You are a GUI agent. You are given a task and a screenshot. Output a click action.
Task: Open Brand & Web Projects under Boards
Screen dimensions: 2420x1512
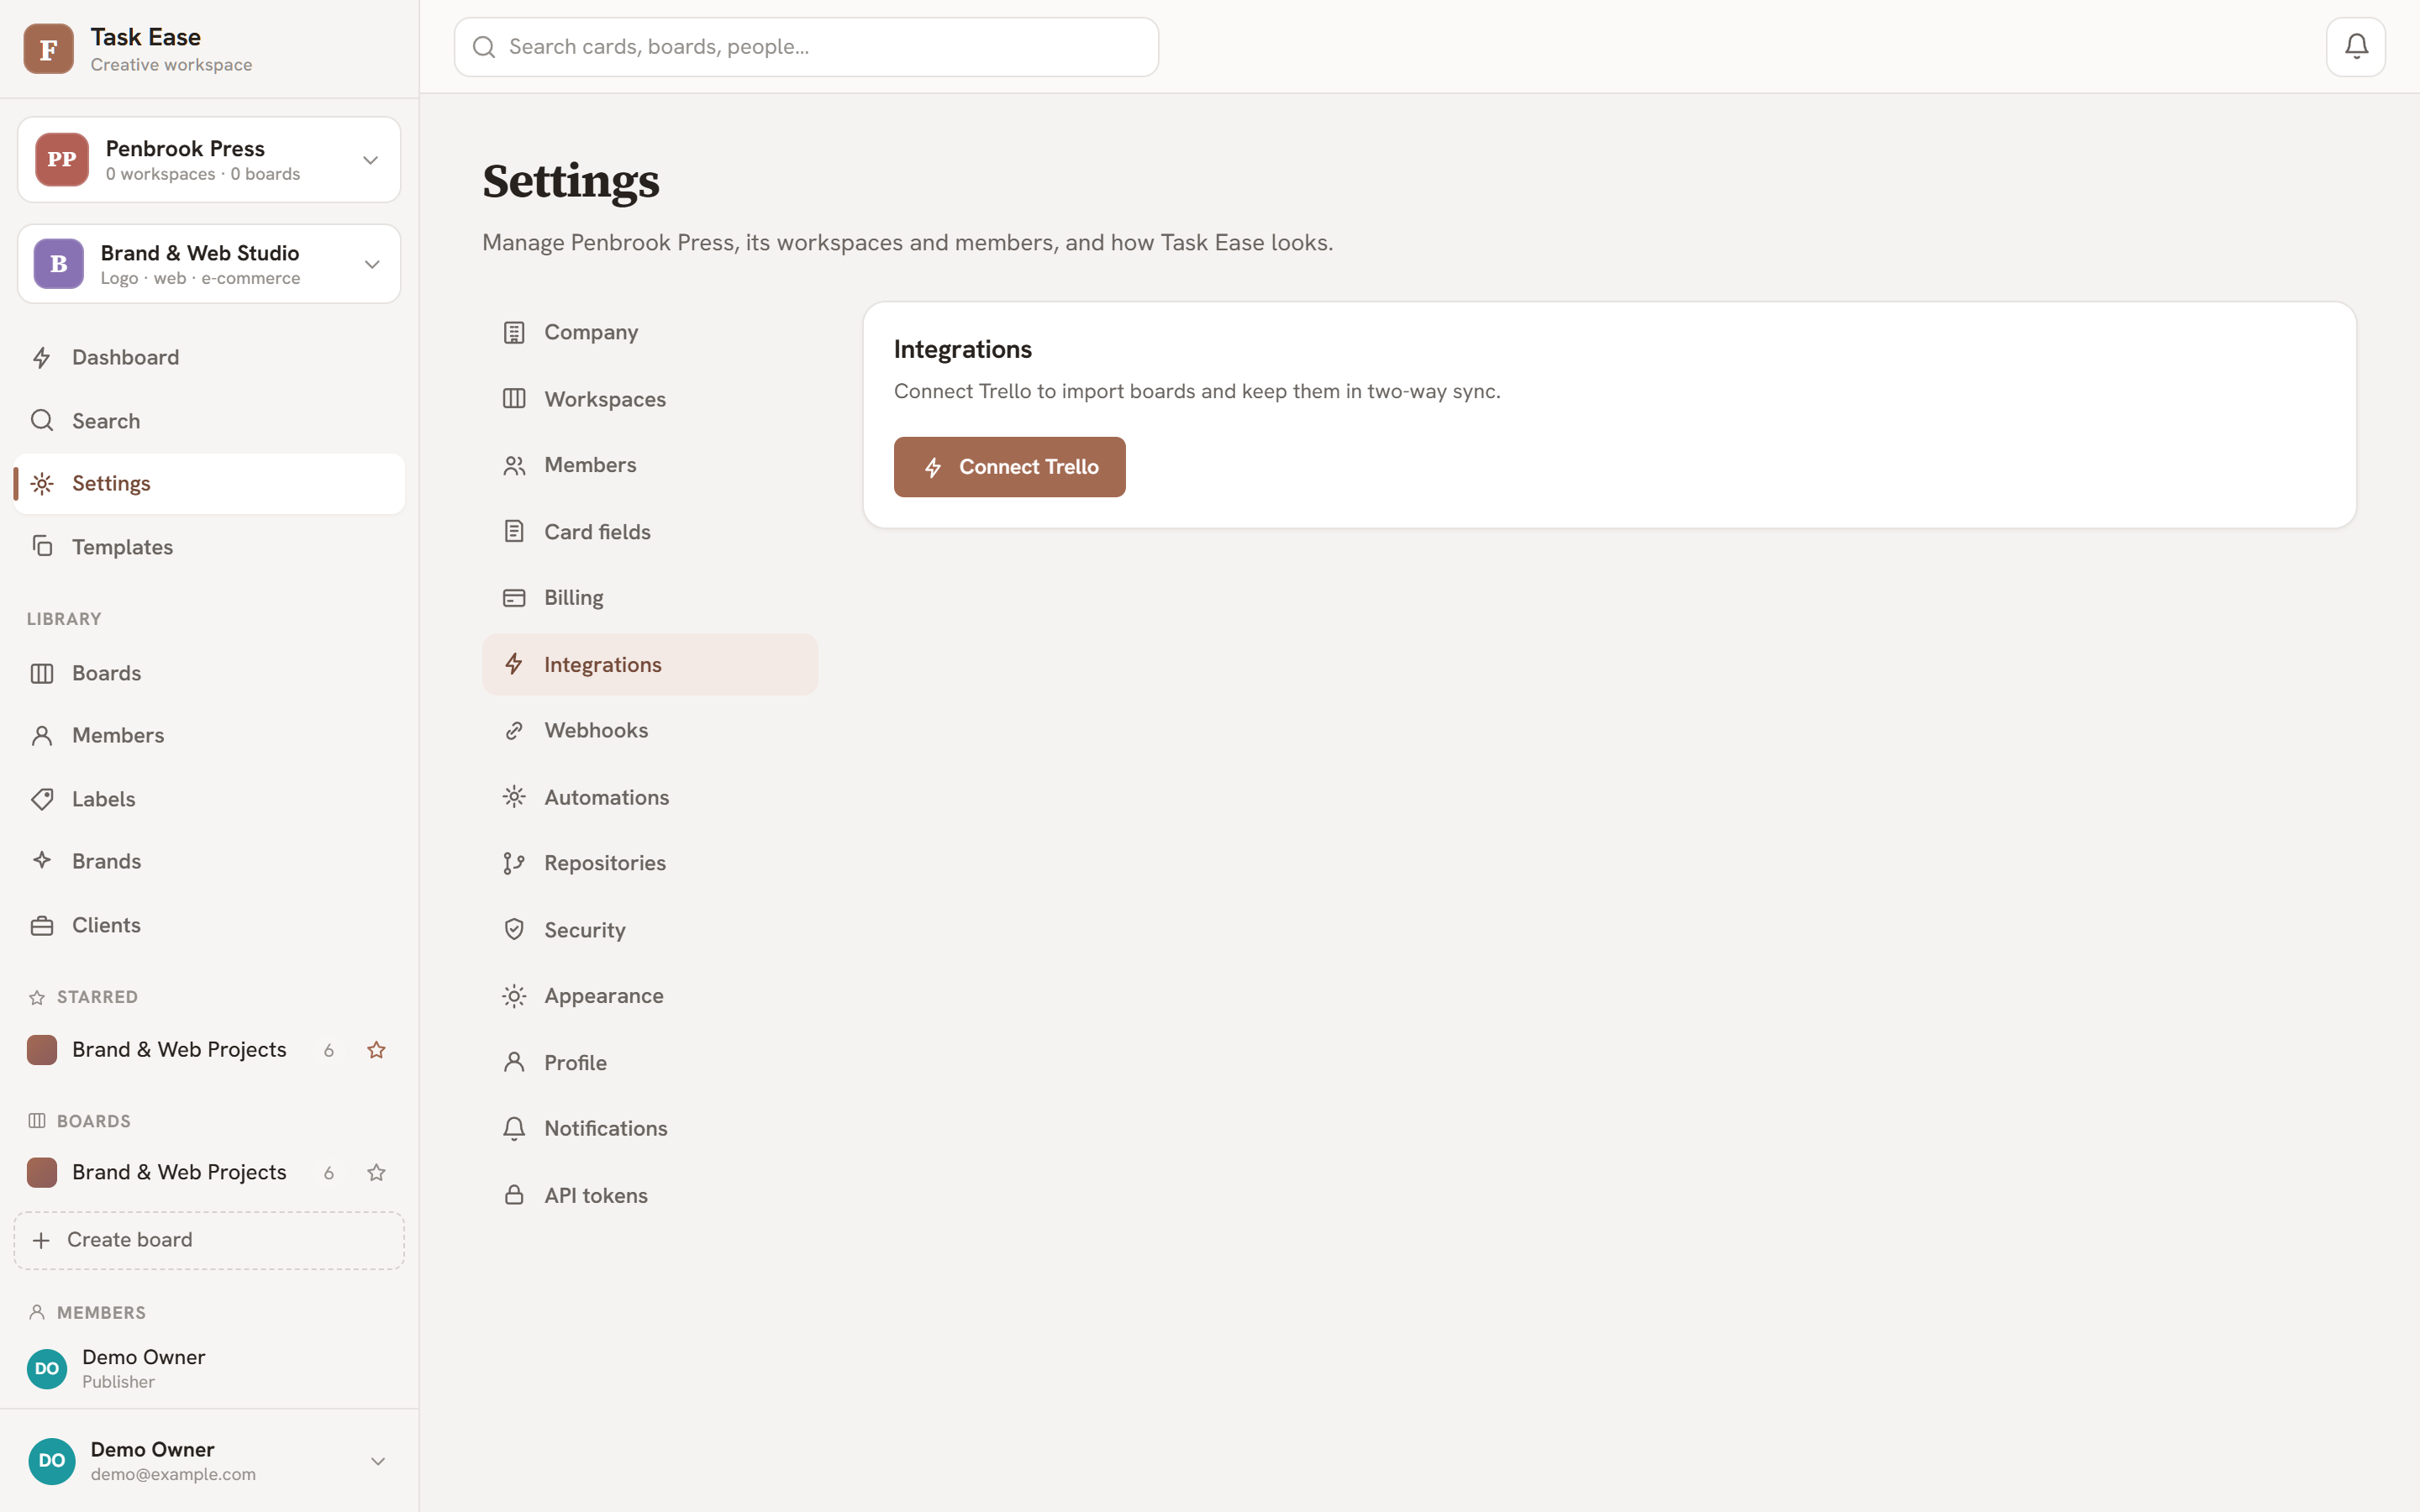click(x=179, y=1172)
